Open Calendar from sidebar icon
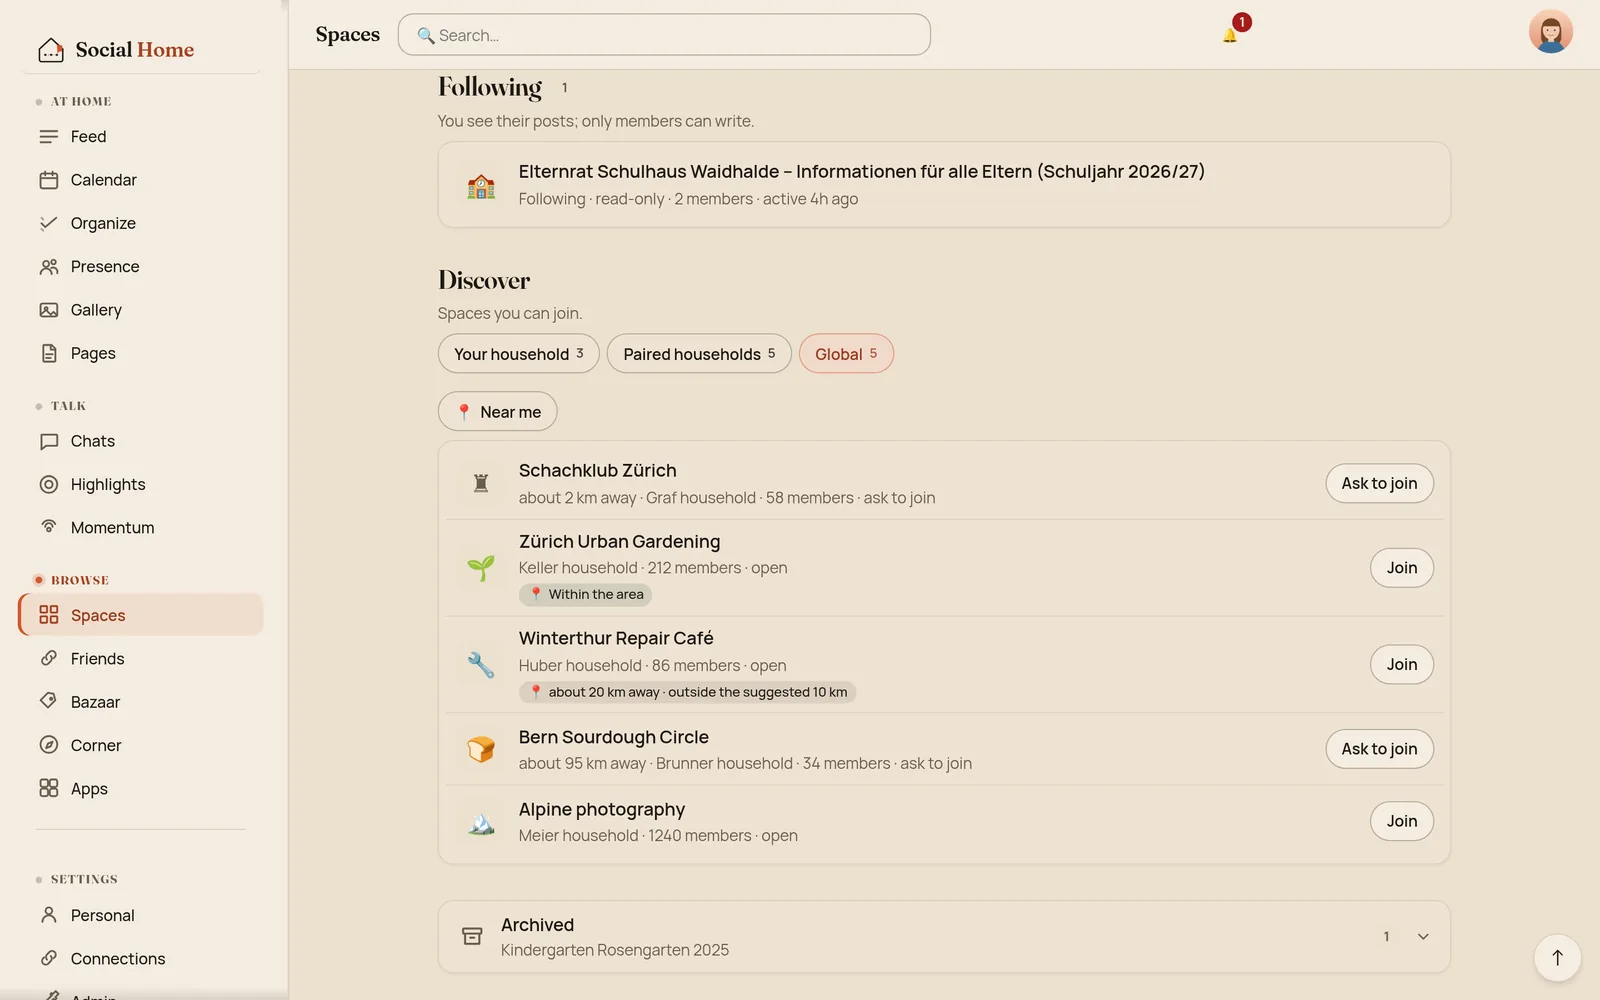Screen dimensions: 1600x1000 tap(49, 180)
